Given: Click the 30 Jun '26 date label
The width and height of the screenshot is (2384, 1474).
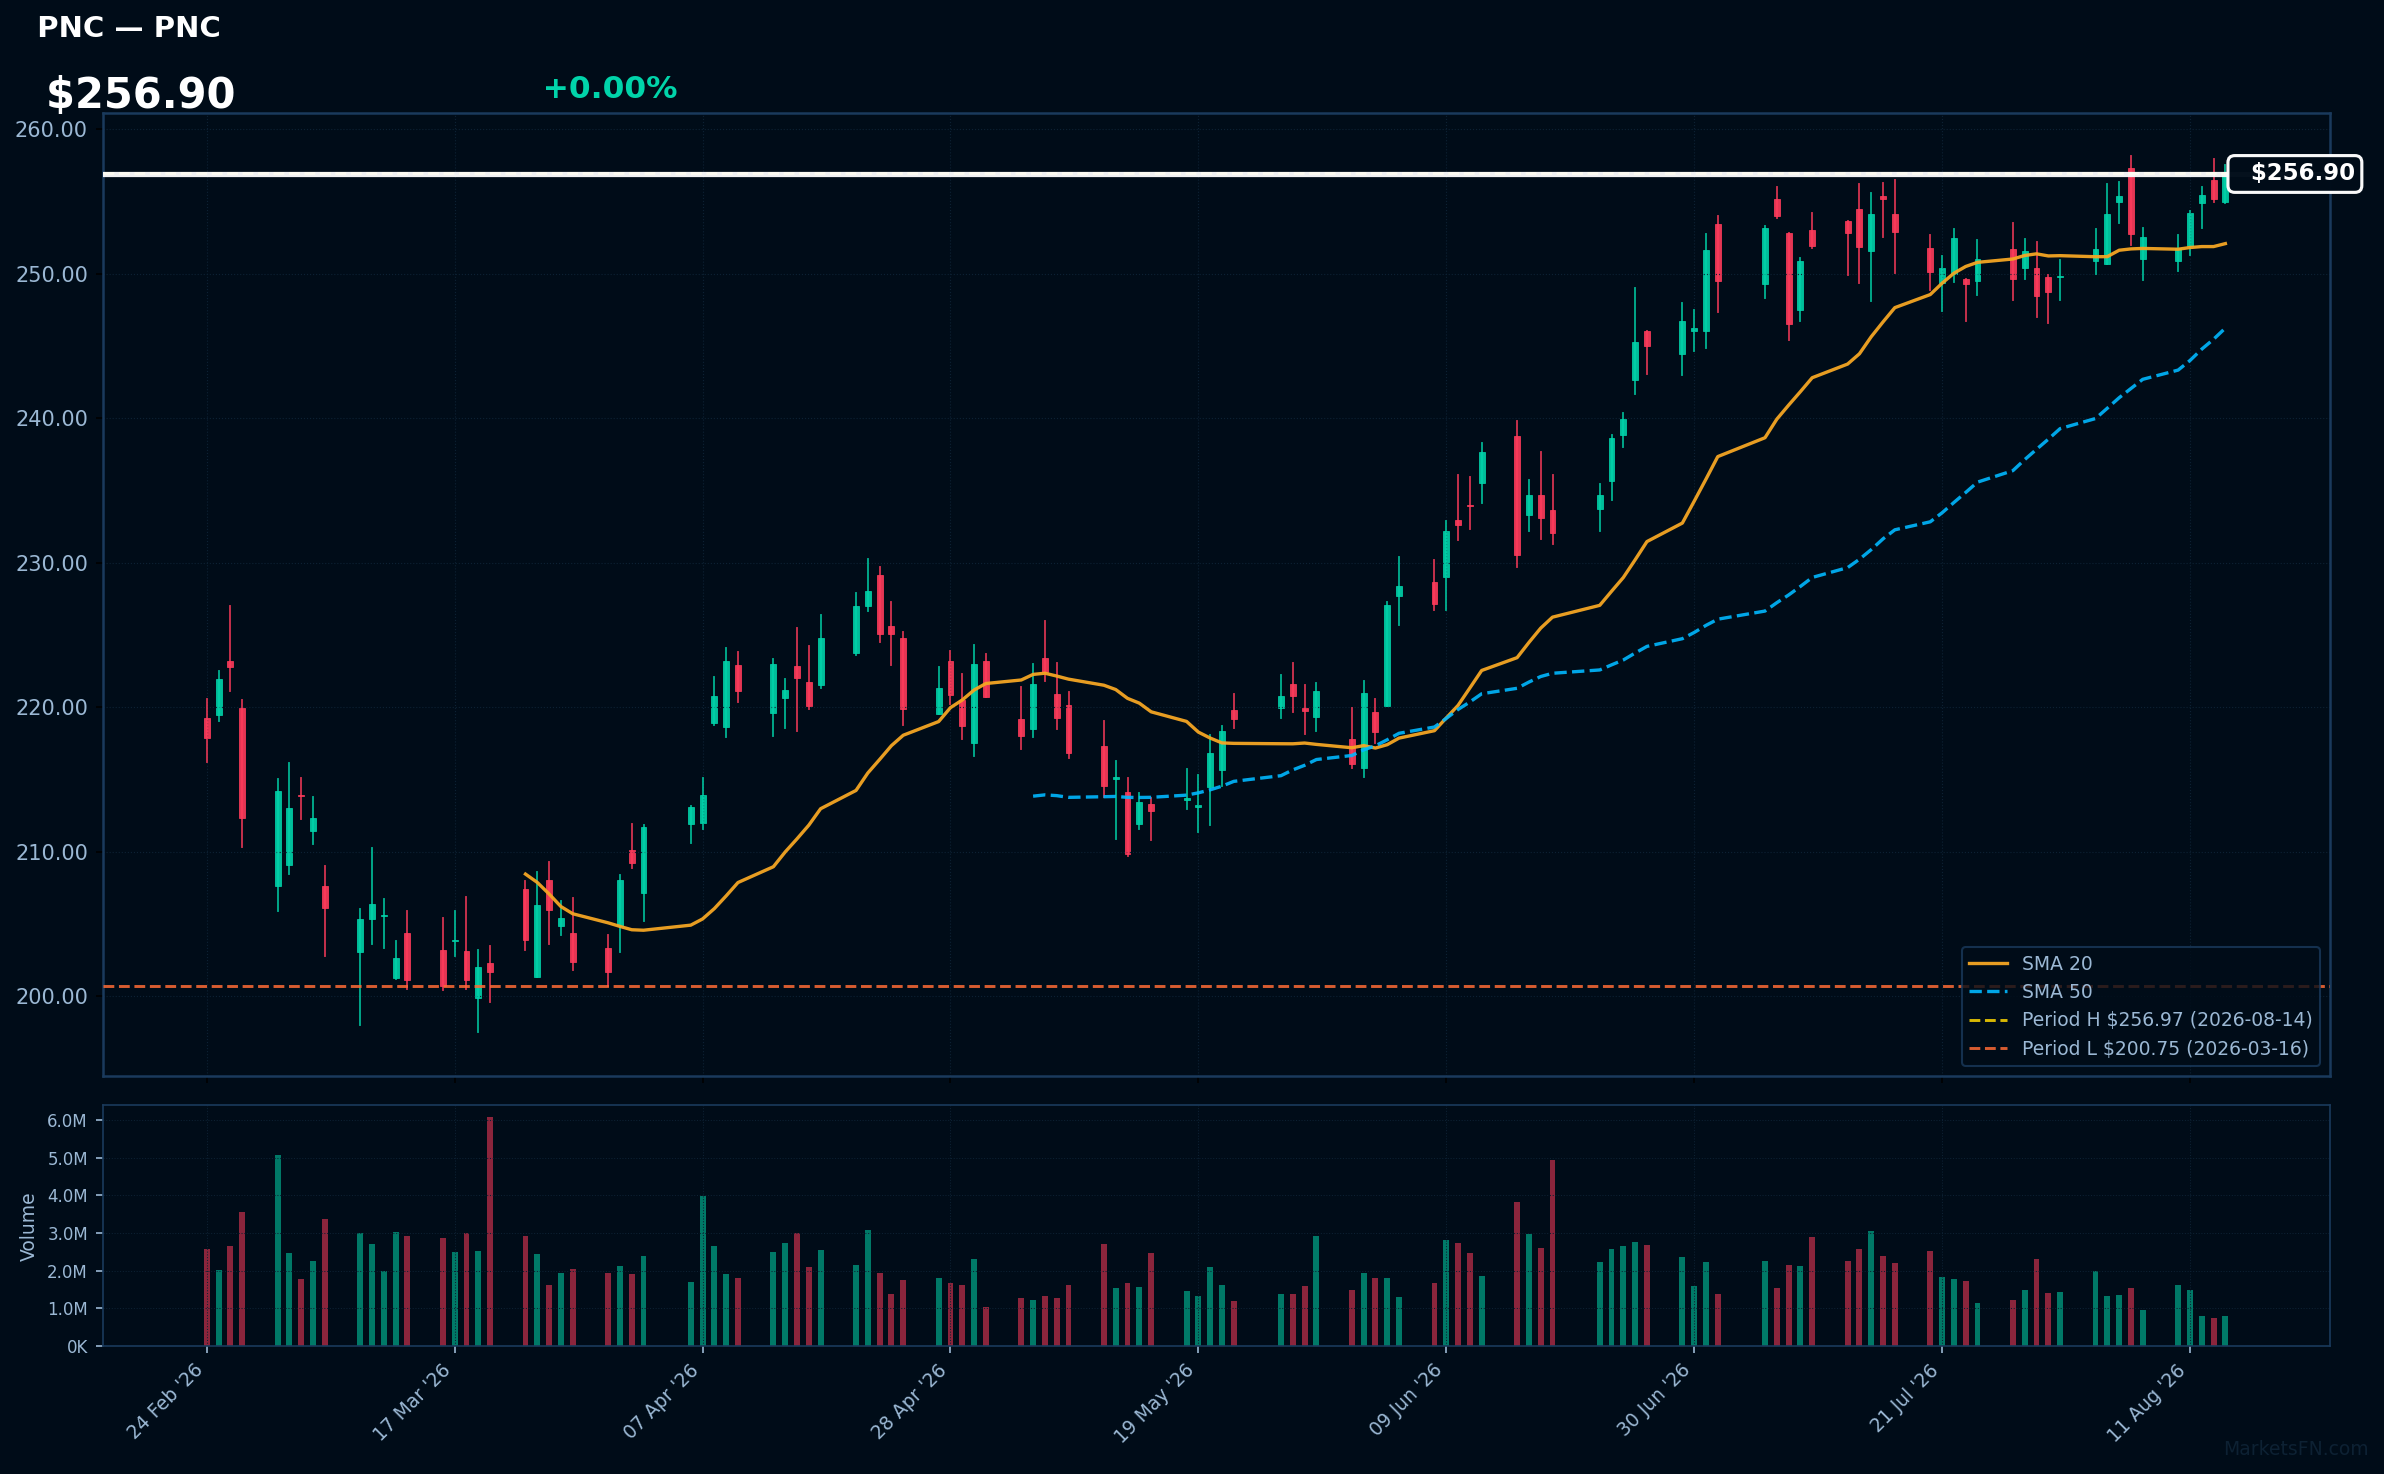Looking at the screenshot, I should click(1652, 1401).
